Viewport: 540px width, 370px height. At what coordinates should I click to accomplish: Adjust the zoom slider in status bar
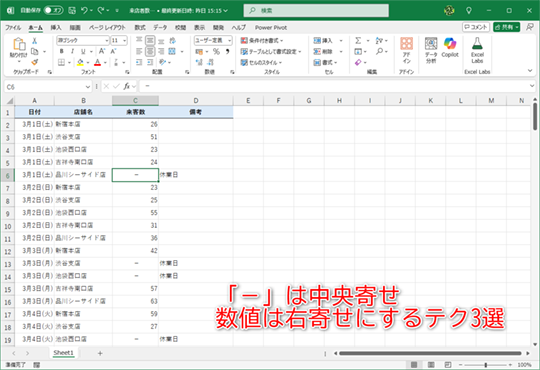tap(486, 364)
